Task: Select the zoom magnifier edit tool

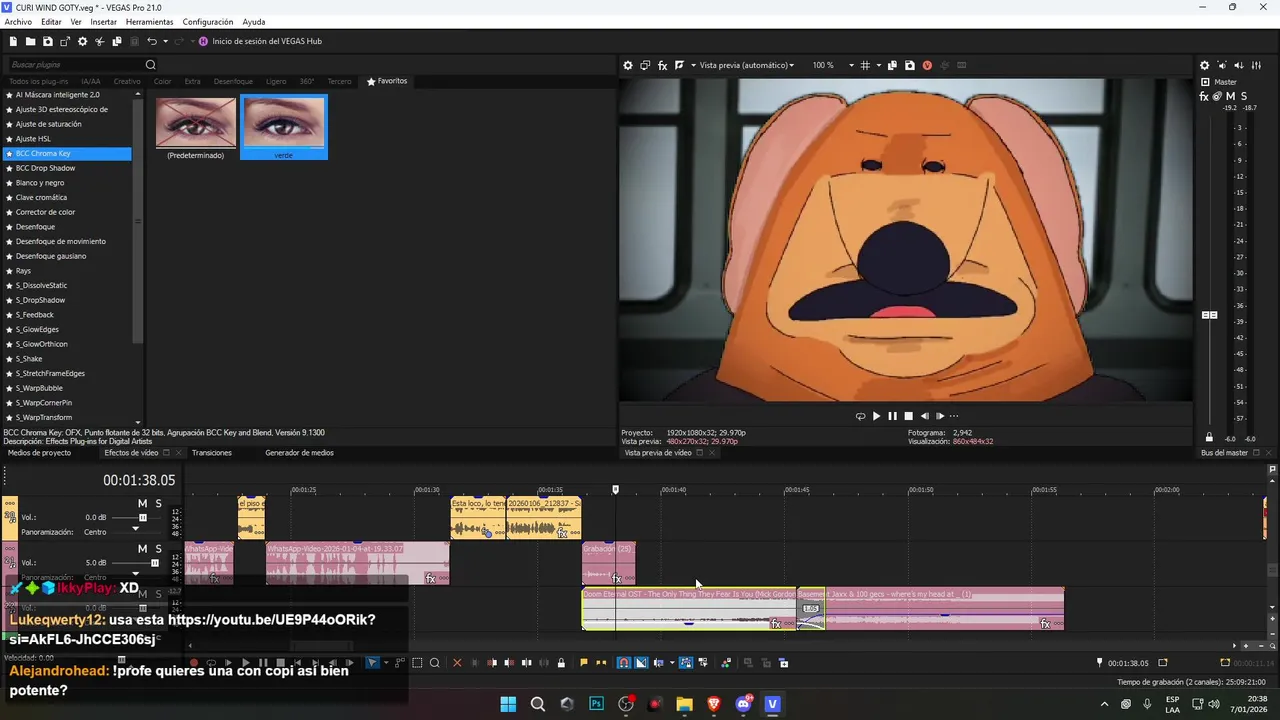Action: pos(434,663)
